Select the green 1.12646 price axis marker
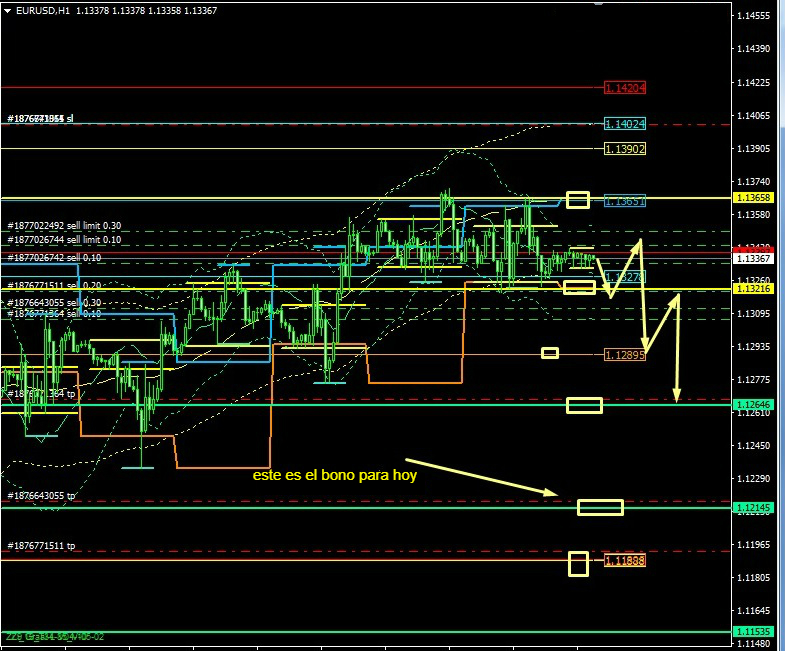 [x=752, y=405]
